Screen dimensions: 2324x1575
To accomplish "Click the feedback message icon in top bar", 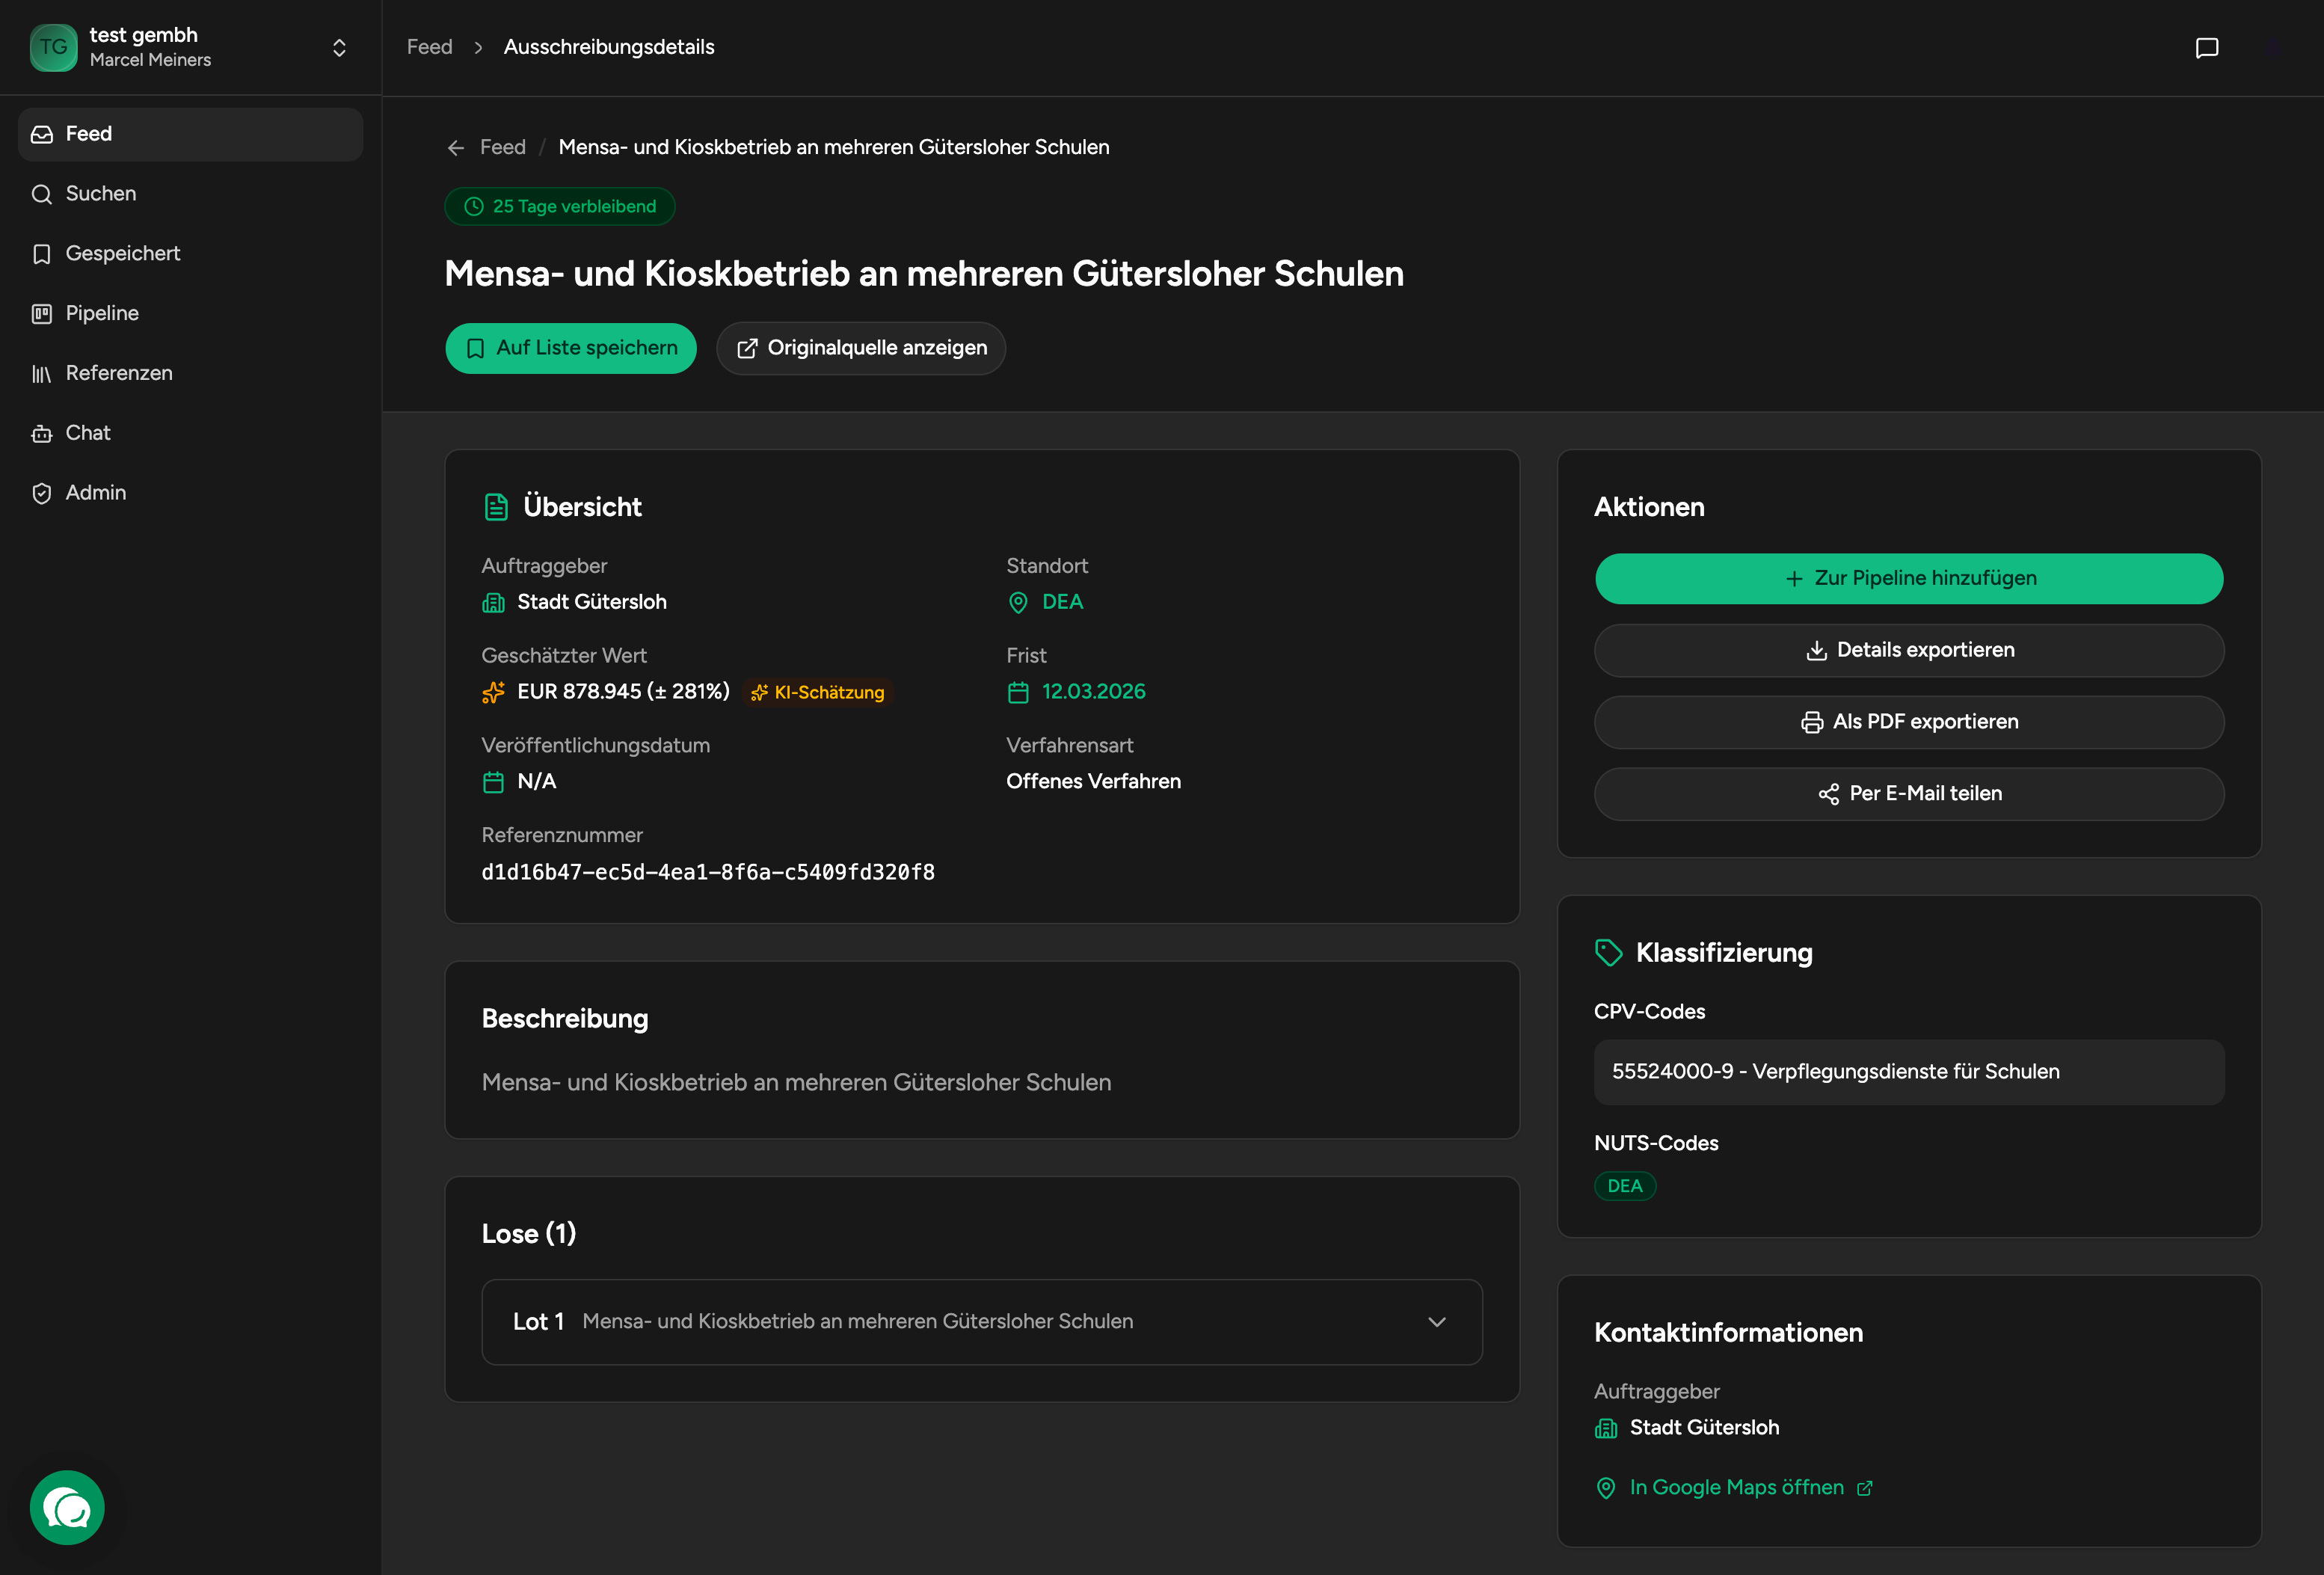I will coord(2206,48).
